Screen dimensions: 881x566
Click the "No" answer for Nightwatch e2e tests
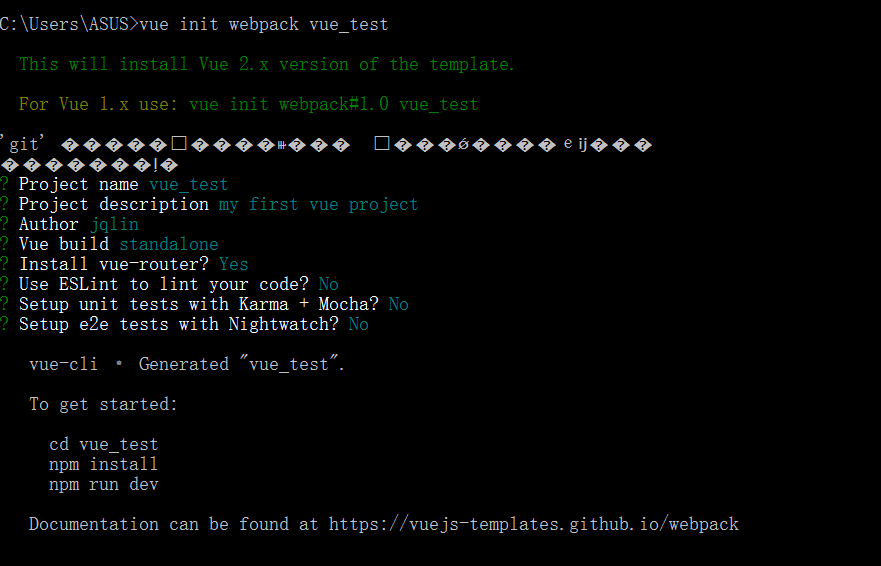coord(358,324)
